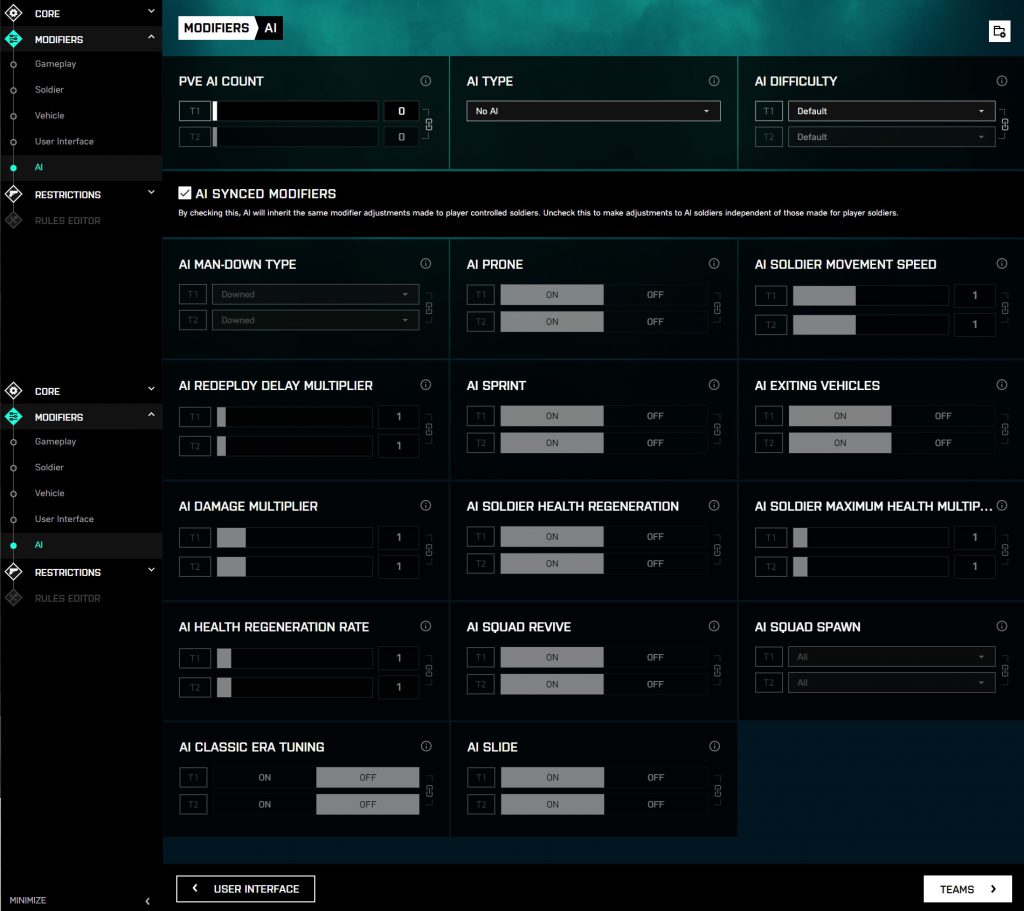
Task: Click the AI Slide info icon
Action: point(714,747)
